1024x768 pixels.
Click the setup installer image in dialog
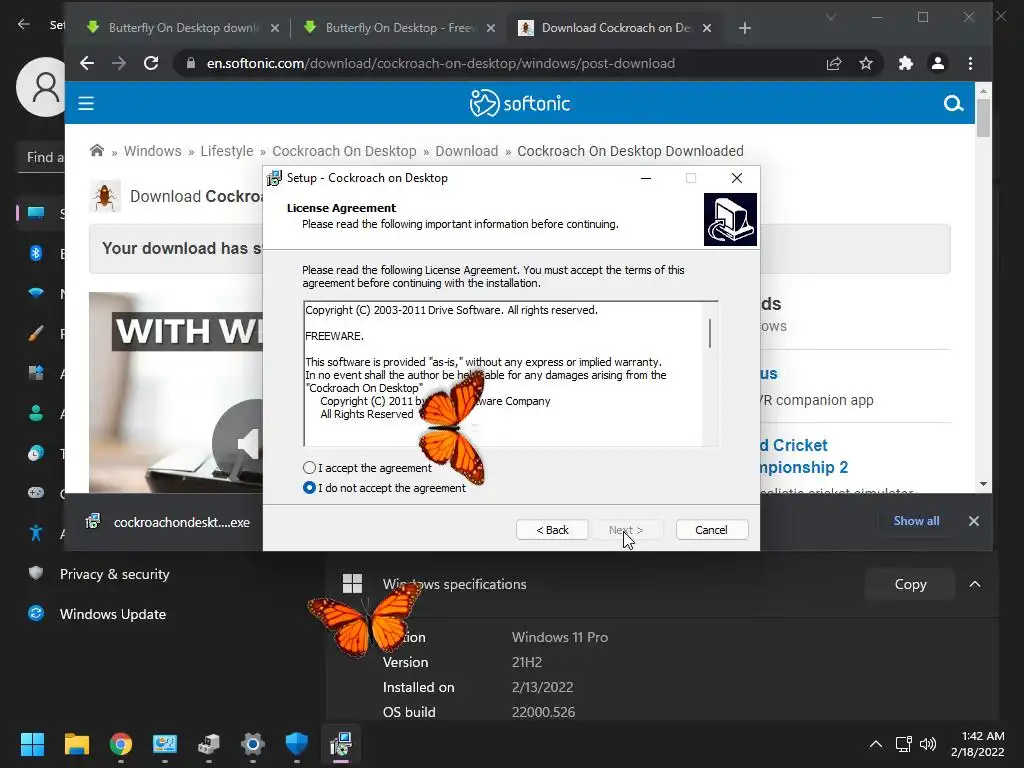[x=730, y=219]
